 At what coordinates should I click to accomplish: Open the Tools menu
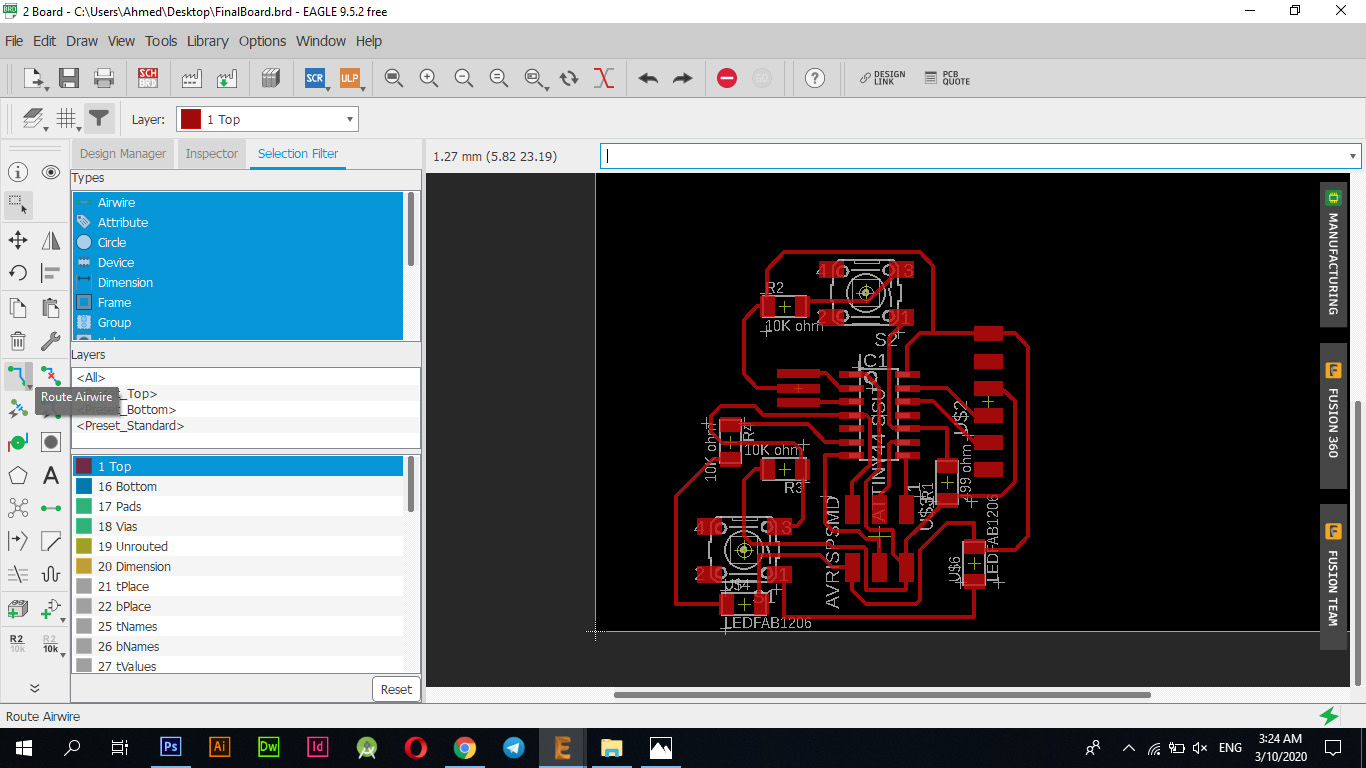tap(161, 41)
